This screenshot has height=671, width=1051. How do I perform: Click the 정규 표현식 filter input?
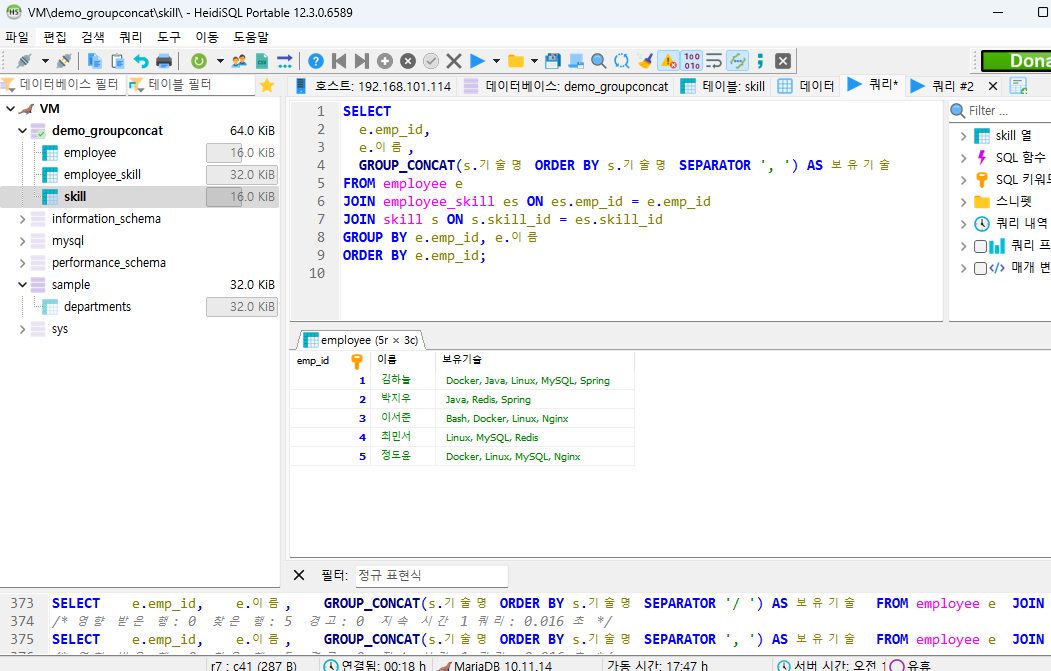point(431,575)
